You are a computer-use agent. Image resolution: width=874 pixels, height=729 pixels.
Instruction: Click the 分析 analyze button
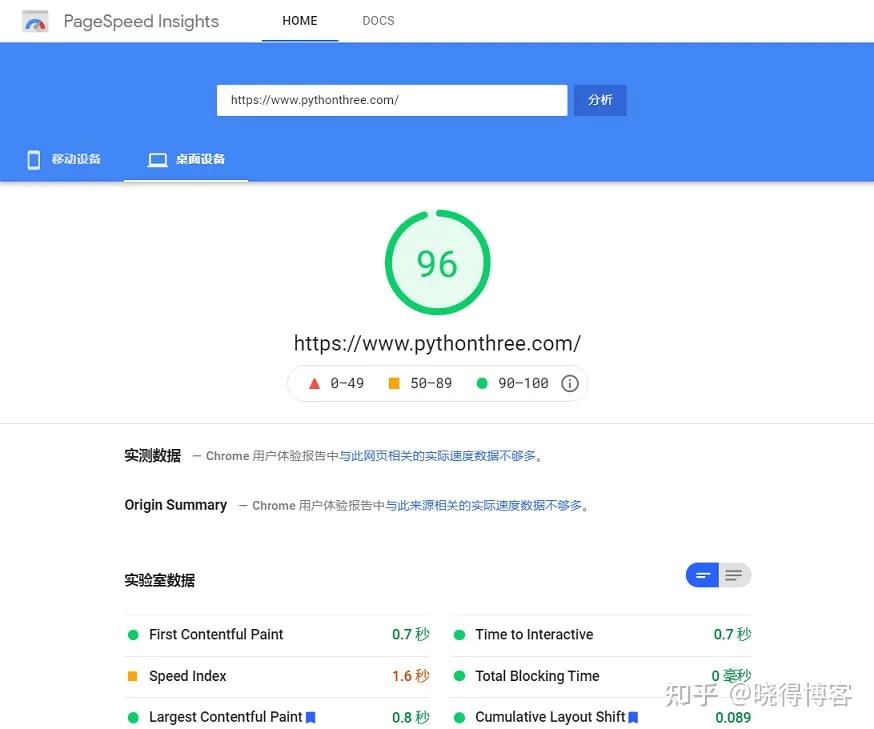coord(600,100)
